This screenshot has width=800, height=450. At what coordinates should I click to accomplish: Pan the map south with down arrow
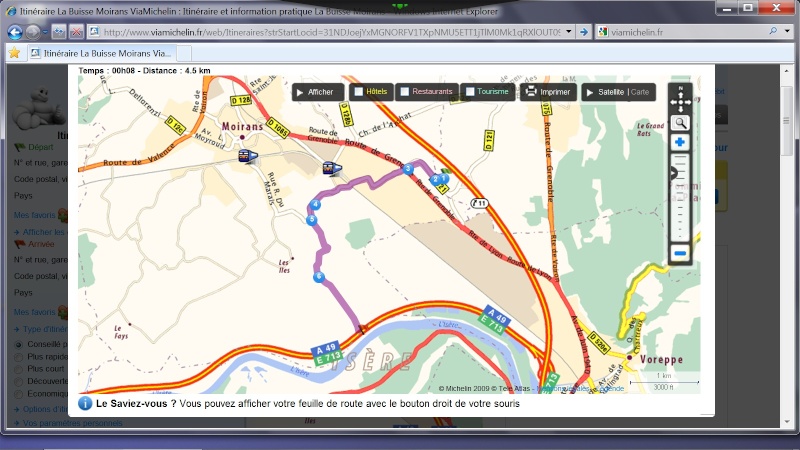(681, 109)
